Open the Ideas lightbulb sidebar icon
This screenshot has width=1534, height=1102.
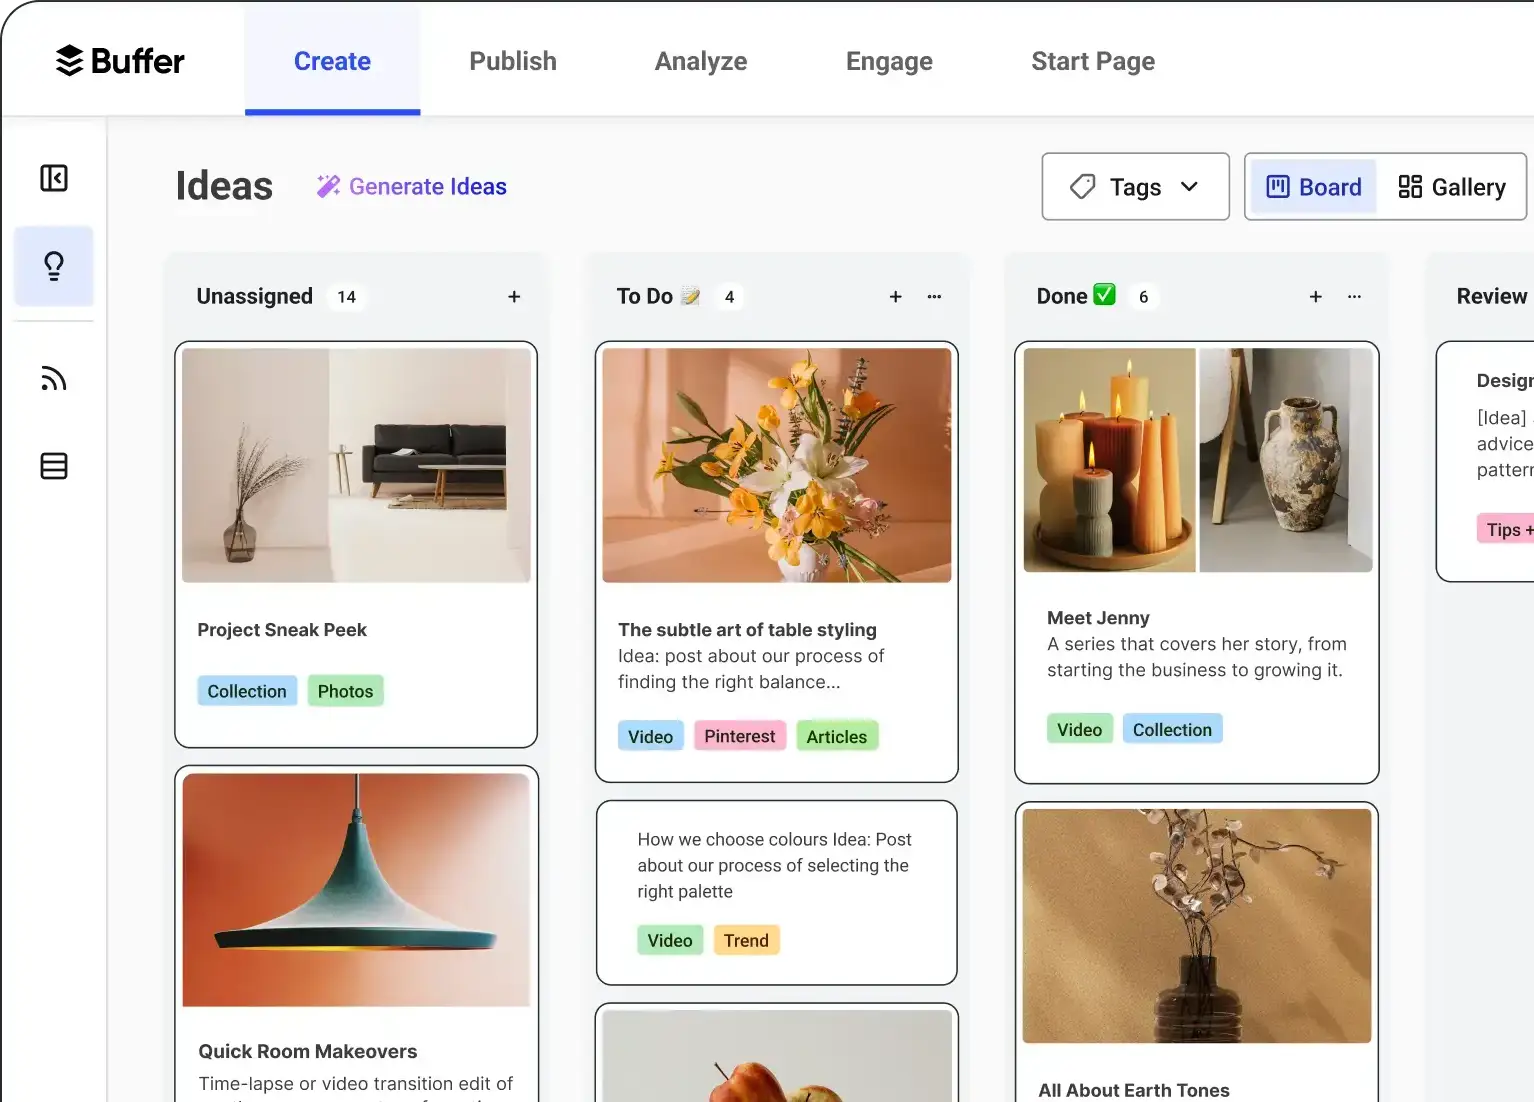click(x=54, y=266)
